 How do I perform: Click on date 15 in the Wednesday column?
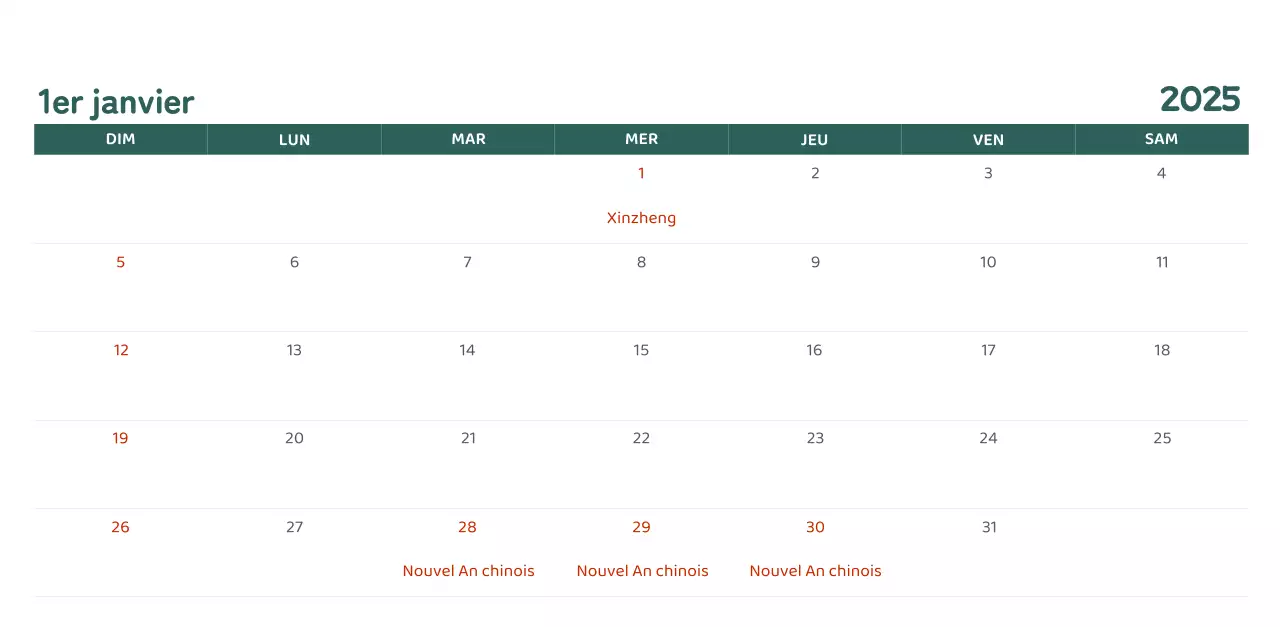(641, 350)
